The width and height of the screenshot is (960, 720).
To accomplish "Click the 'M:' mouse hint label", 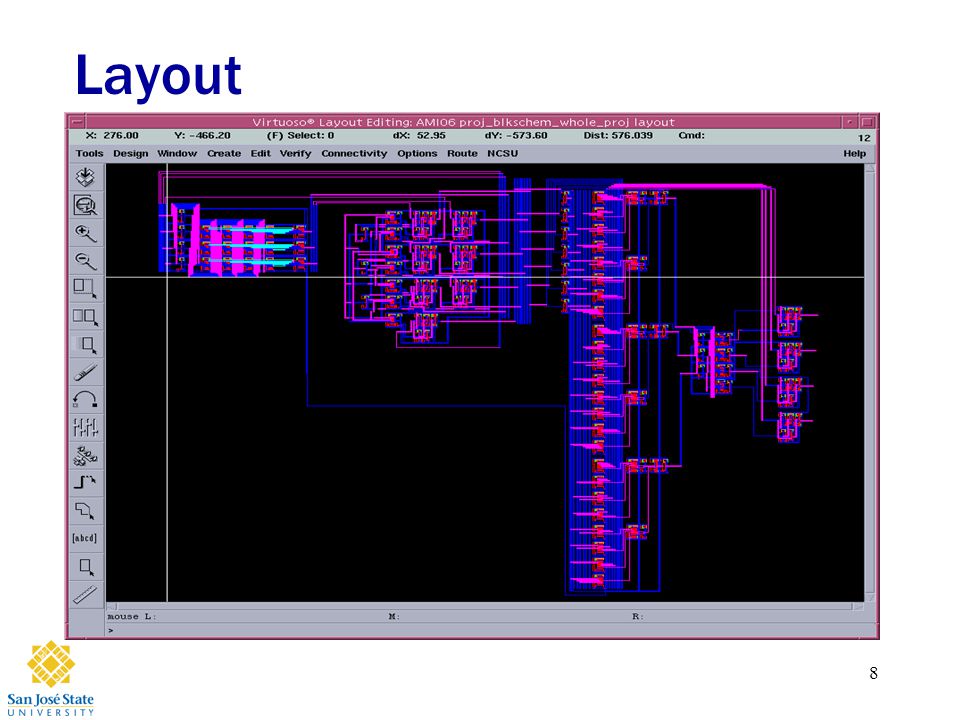I will pos(394,617).
